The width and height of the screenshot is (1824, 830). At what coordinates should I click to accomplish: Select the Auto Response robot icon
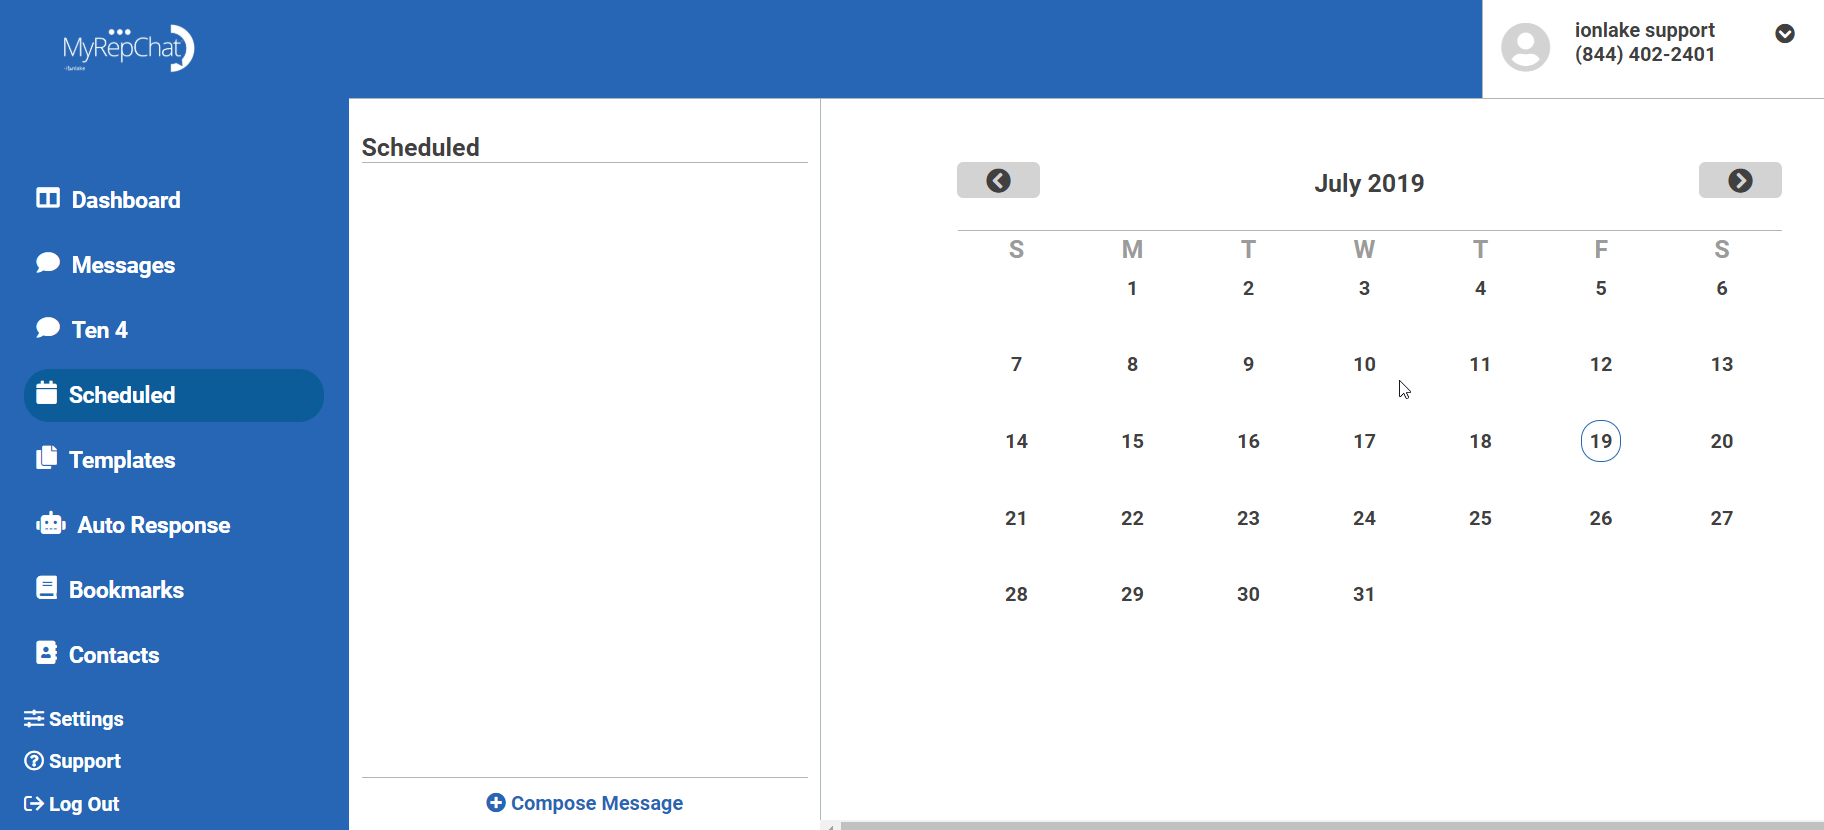pos(51,524)
